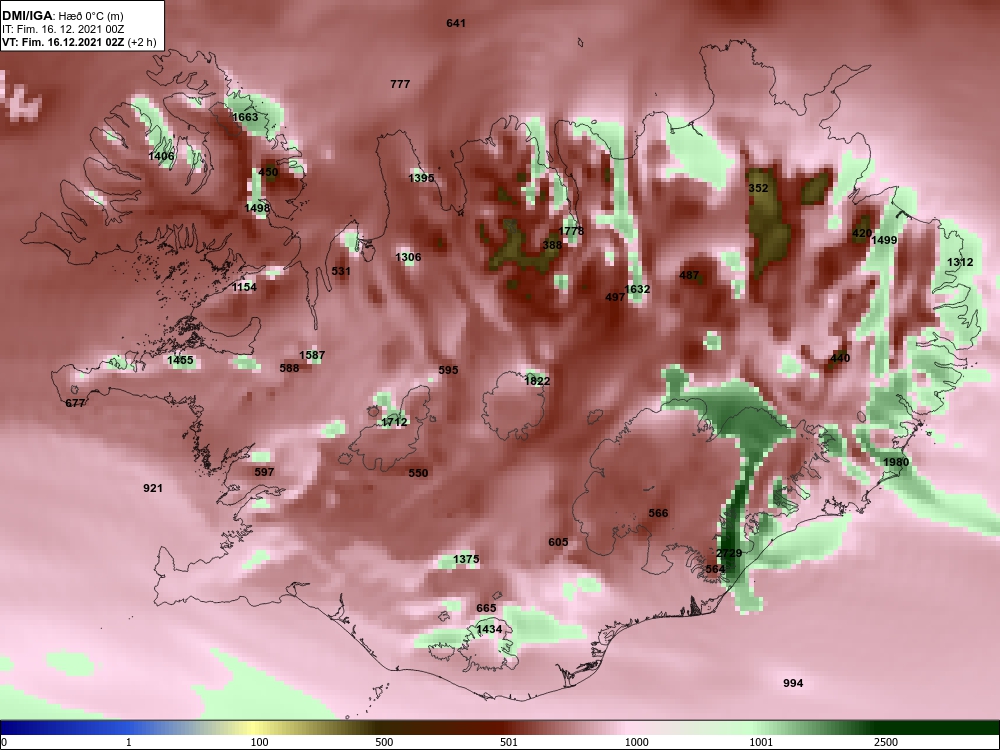The width and height of the screenshot is (1000, 750).
Task: Pick the 2500 tick on the color scale
Action: (x=886, y=742)
